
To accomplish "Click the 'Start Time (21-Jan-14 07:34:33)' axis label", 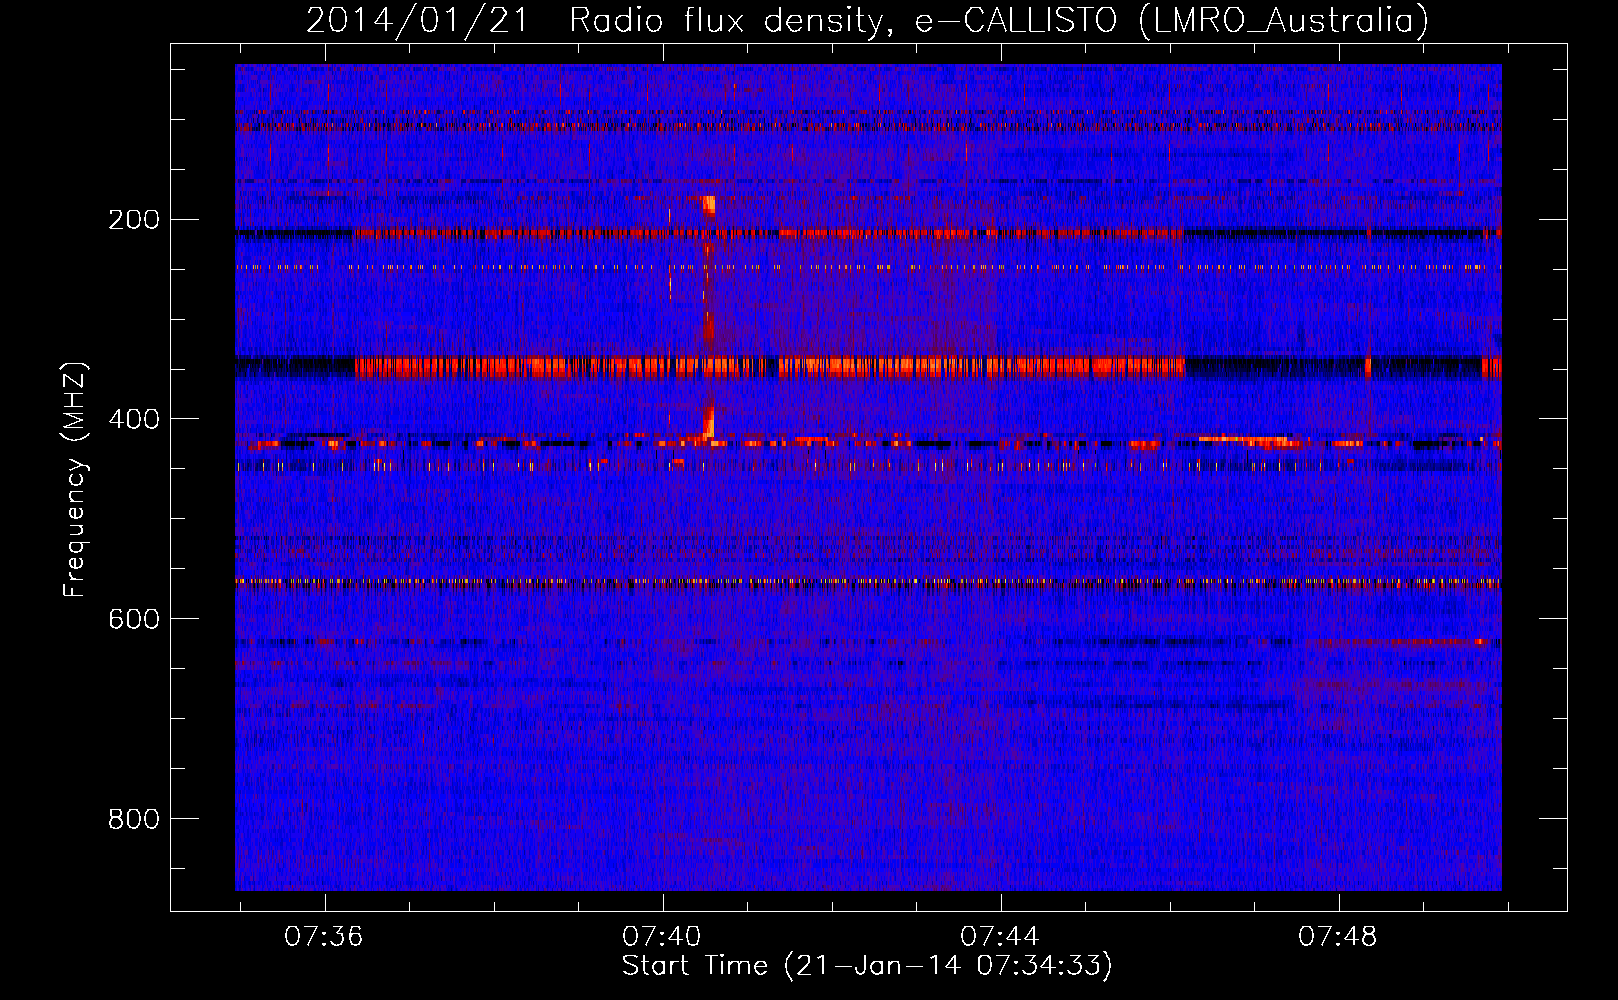I will 867,966.
